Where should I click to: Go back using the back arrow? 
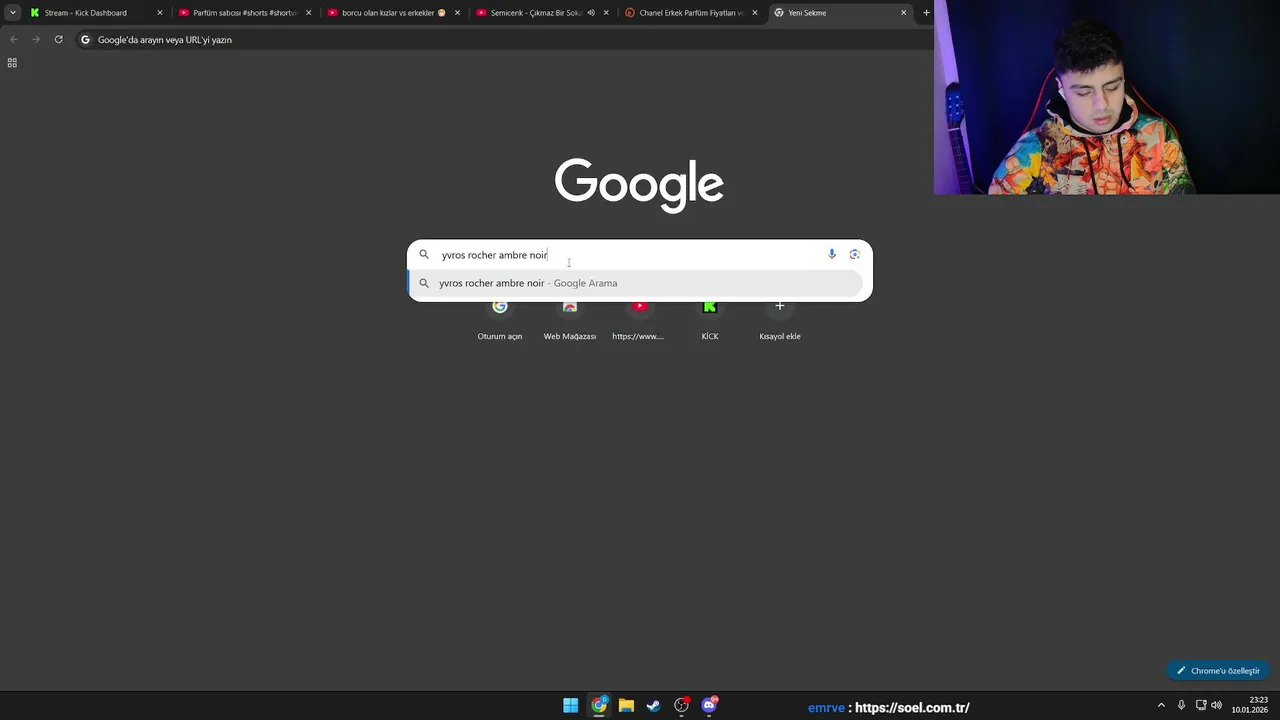coord(14,39)
